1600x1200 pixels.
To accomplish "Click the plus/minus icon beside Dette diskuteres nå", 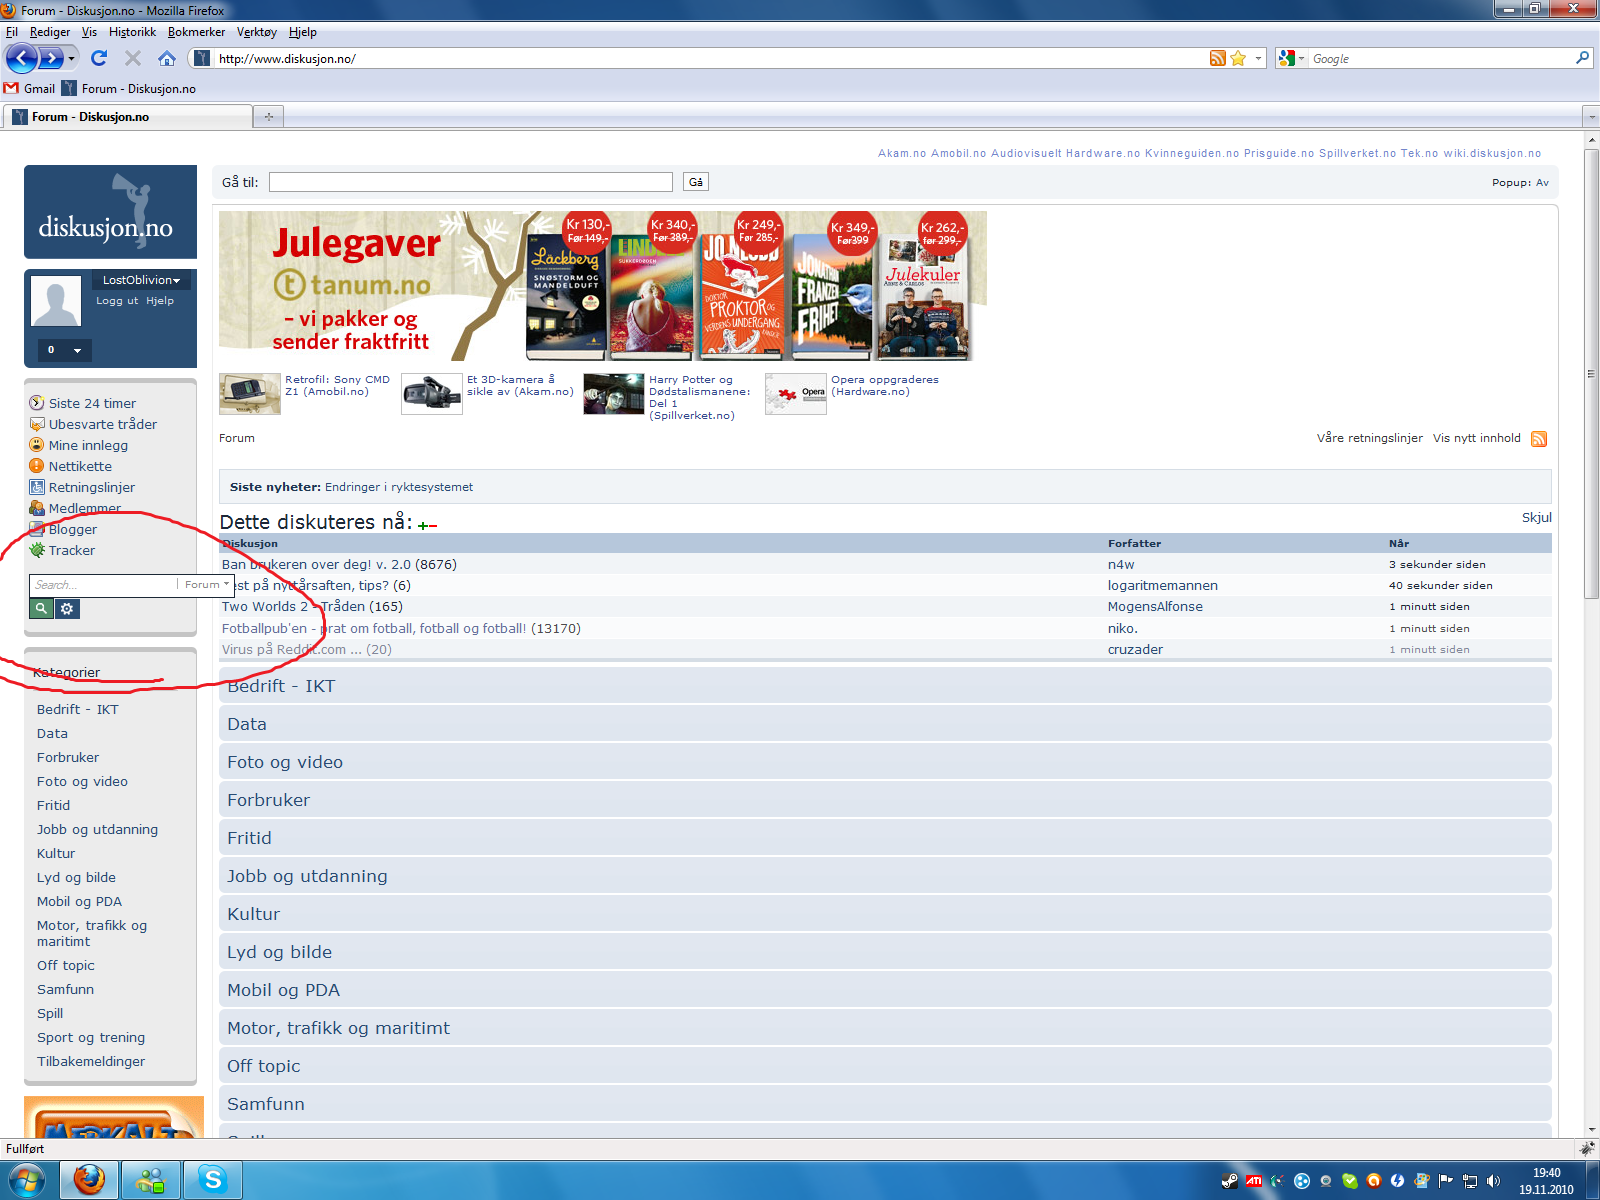I will (x=428, y=525).
